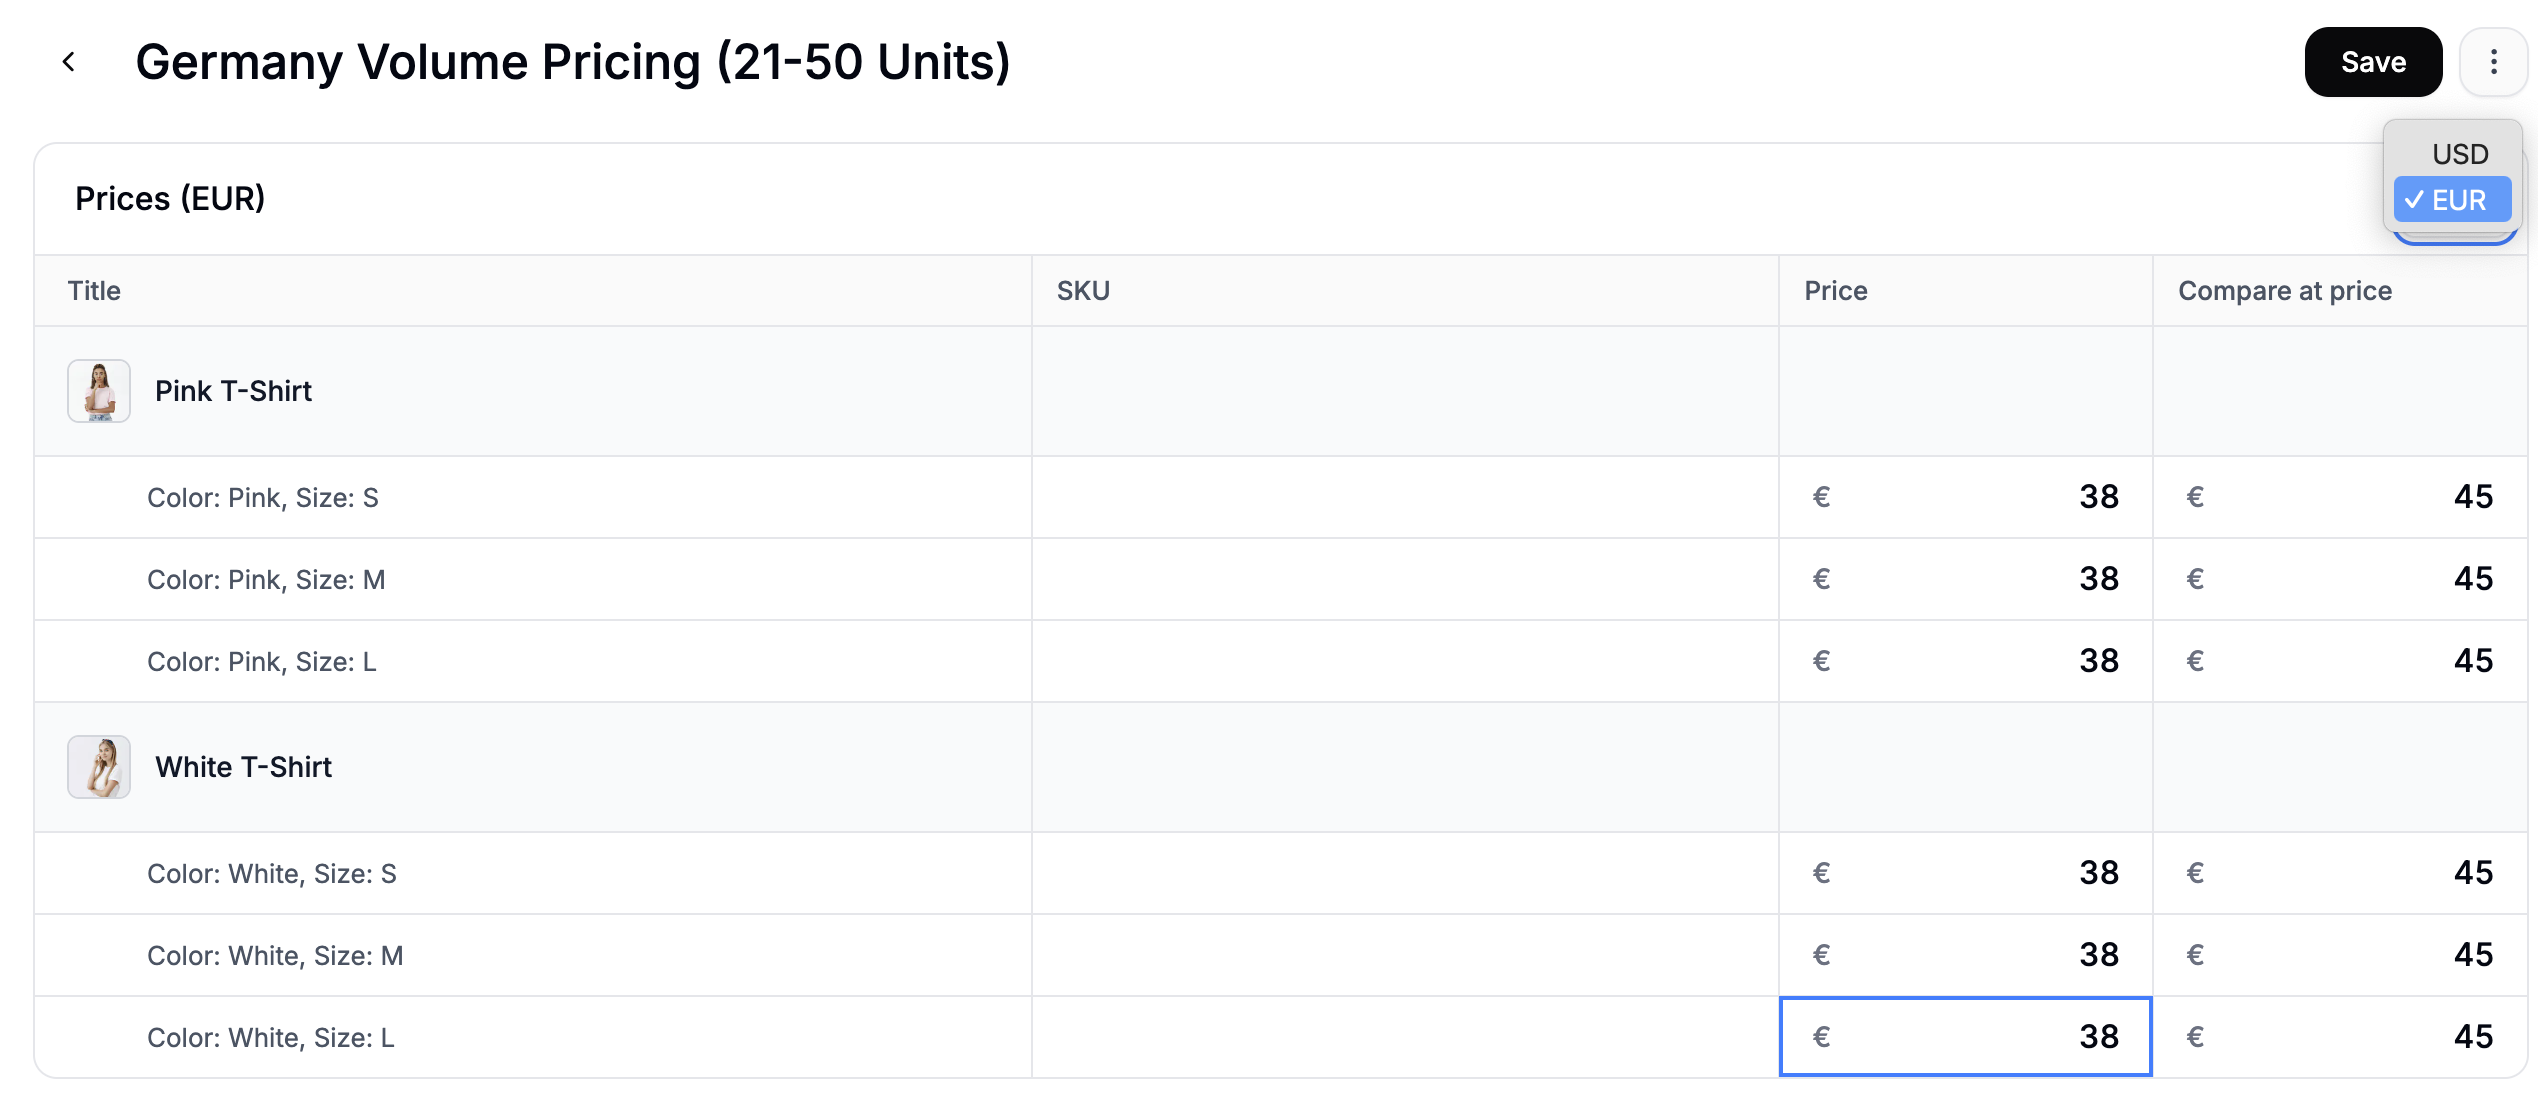Screen dimensions: 2538x1108
Task: Click the Save button
Action: pyautogui.click(x=2372, y=61)
